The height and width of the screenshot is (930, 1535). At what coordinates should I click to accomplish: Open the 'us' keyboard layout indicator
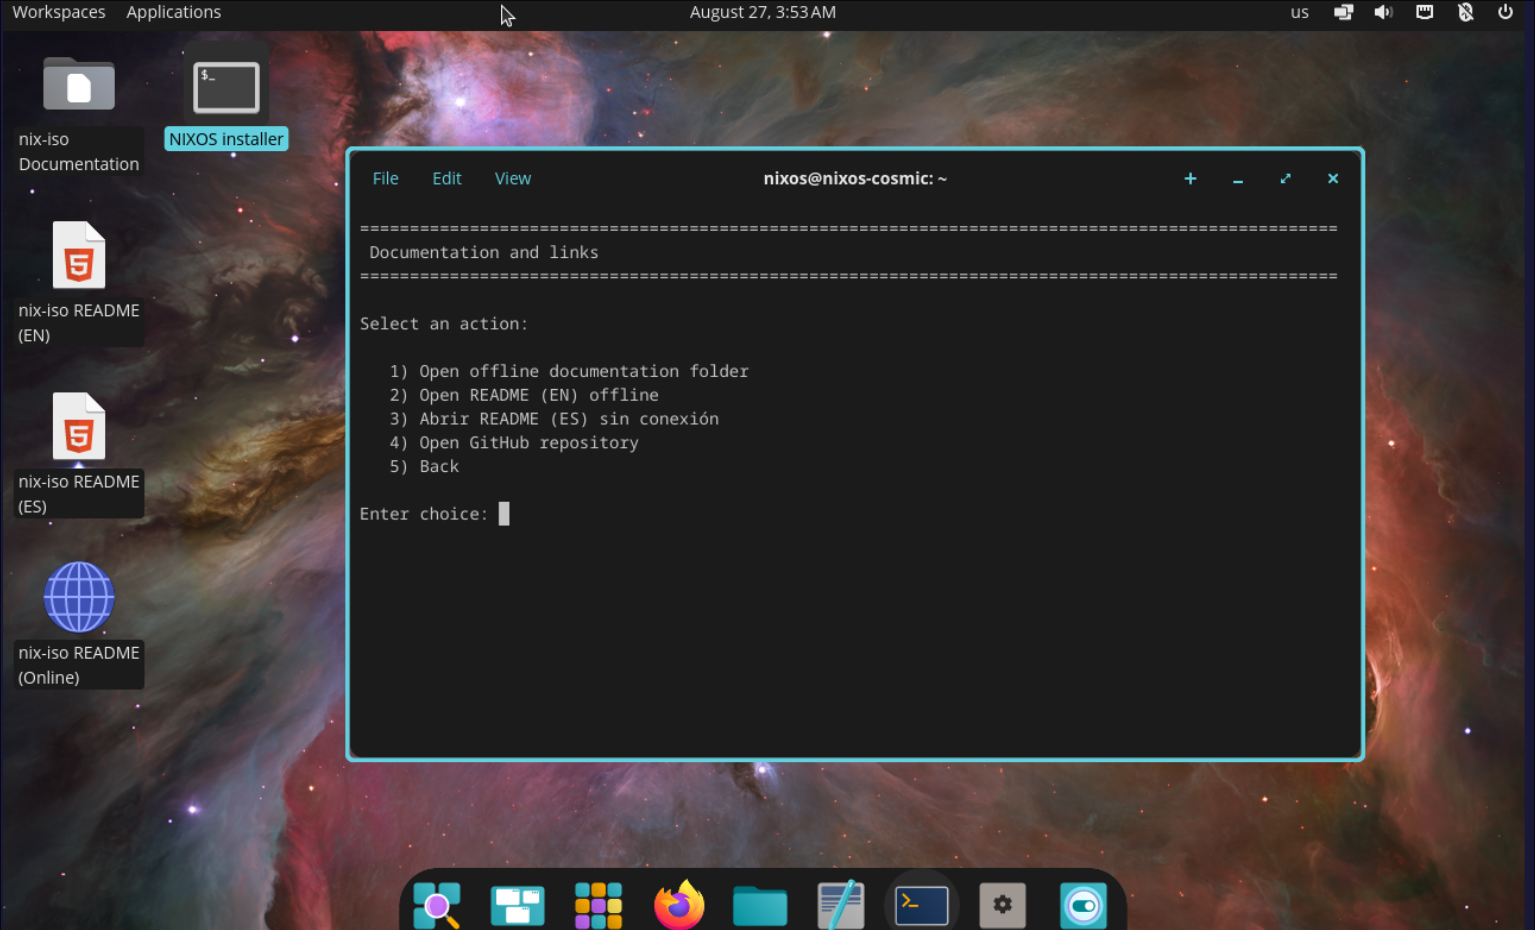click(1299, 12)
